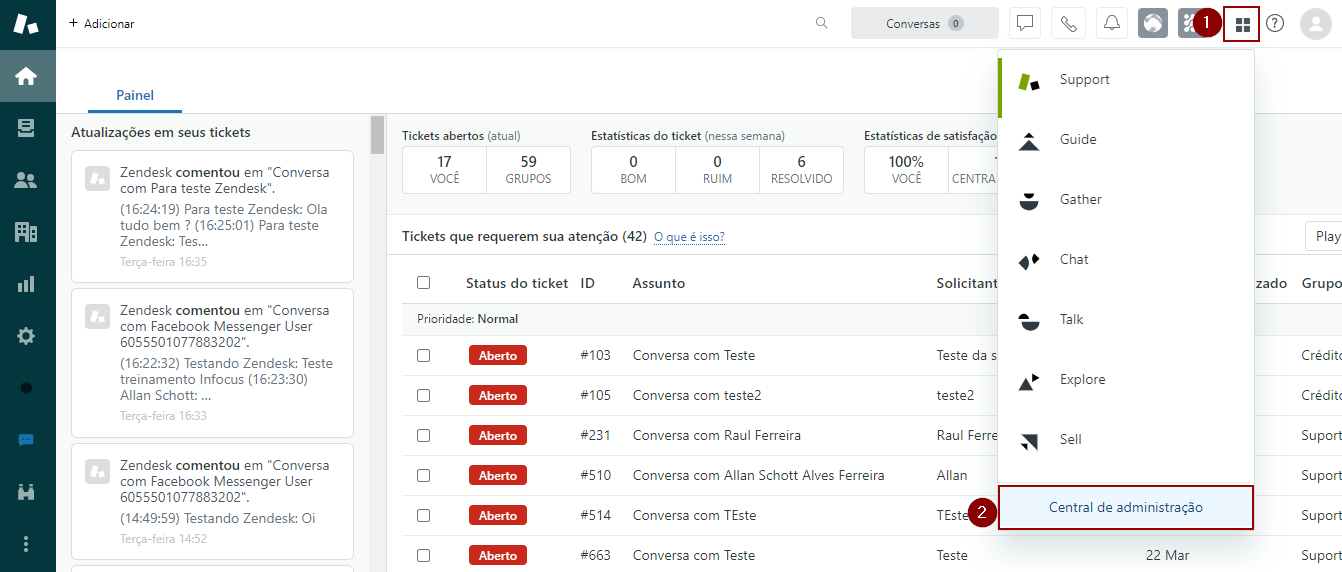Click the Home icon in sidebar

click(x=27, y=76)
